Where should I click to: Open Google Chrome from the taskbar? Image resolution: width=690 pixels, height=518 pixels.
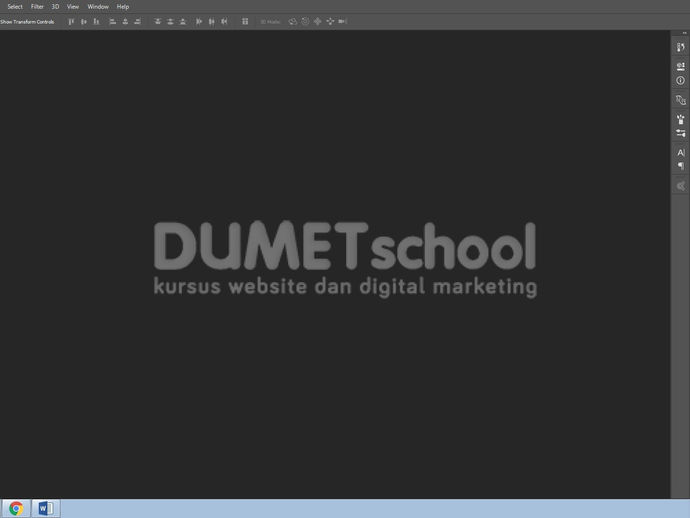click(16, 508)
